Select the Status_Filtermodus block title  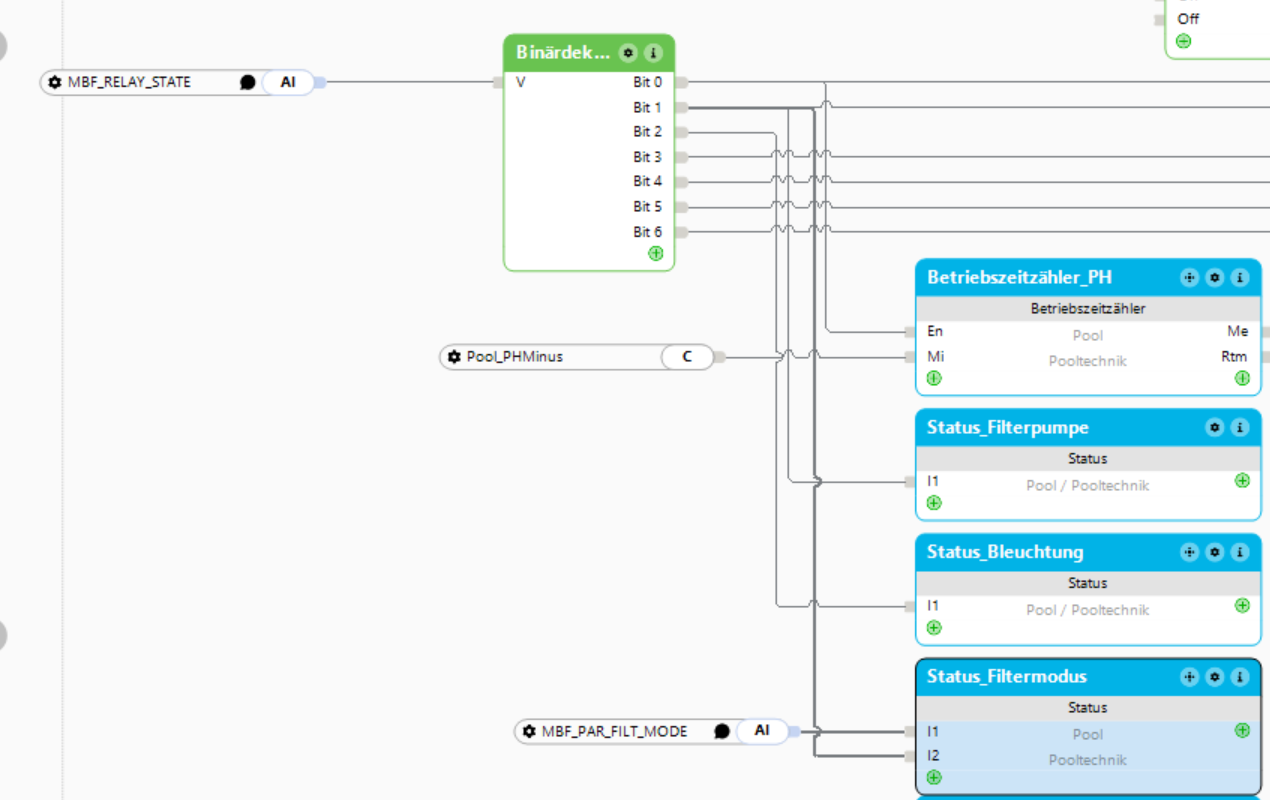click(1006, 677)
